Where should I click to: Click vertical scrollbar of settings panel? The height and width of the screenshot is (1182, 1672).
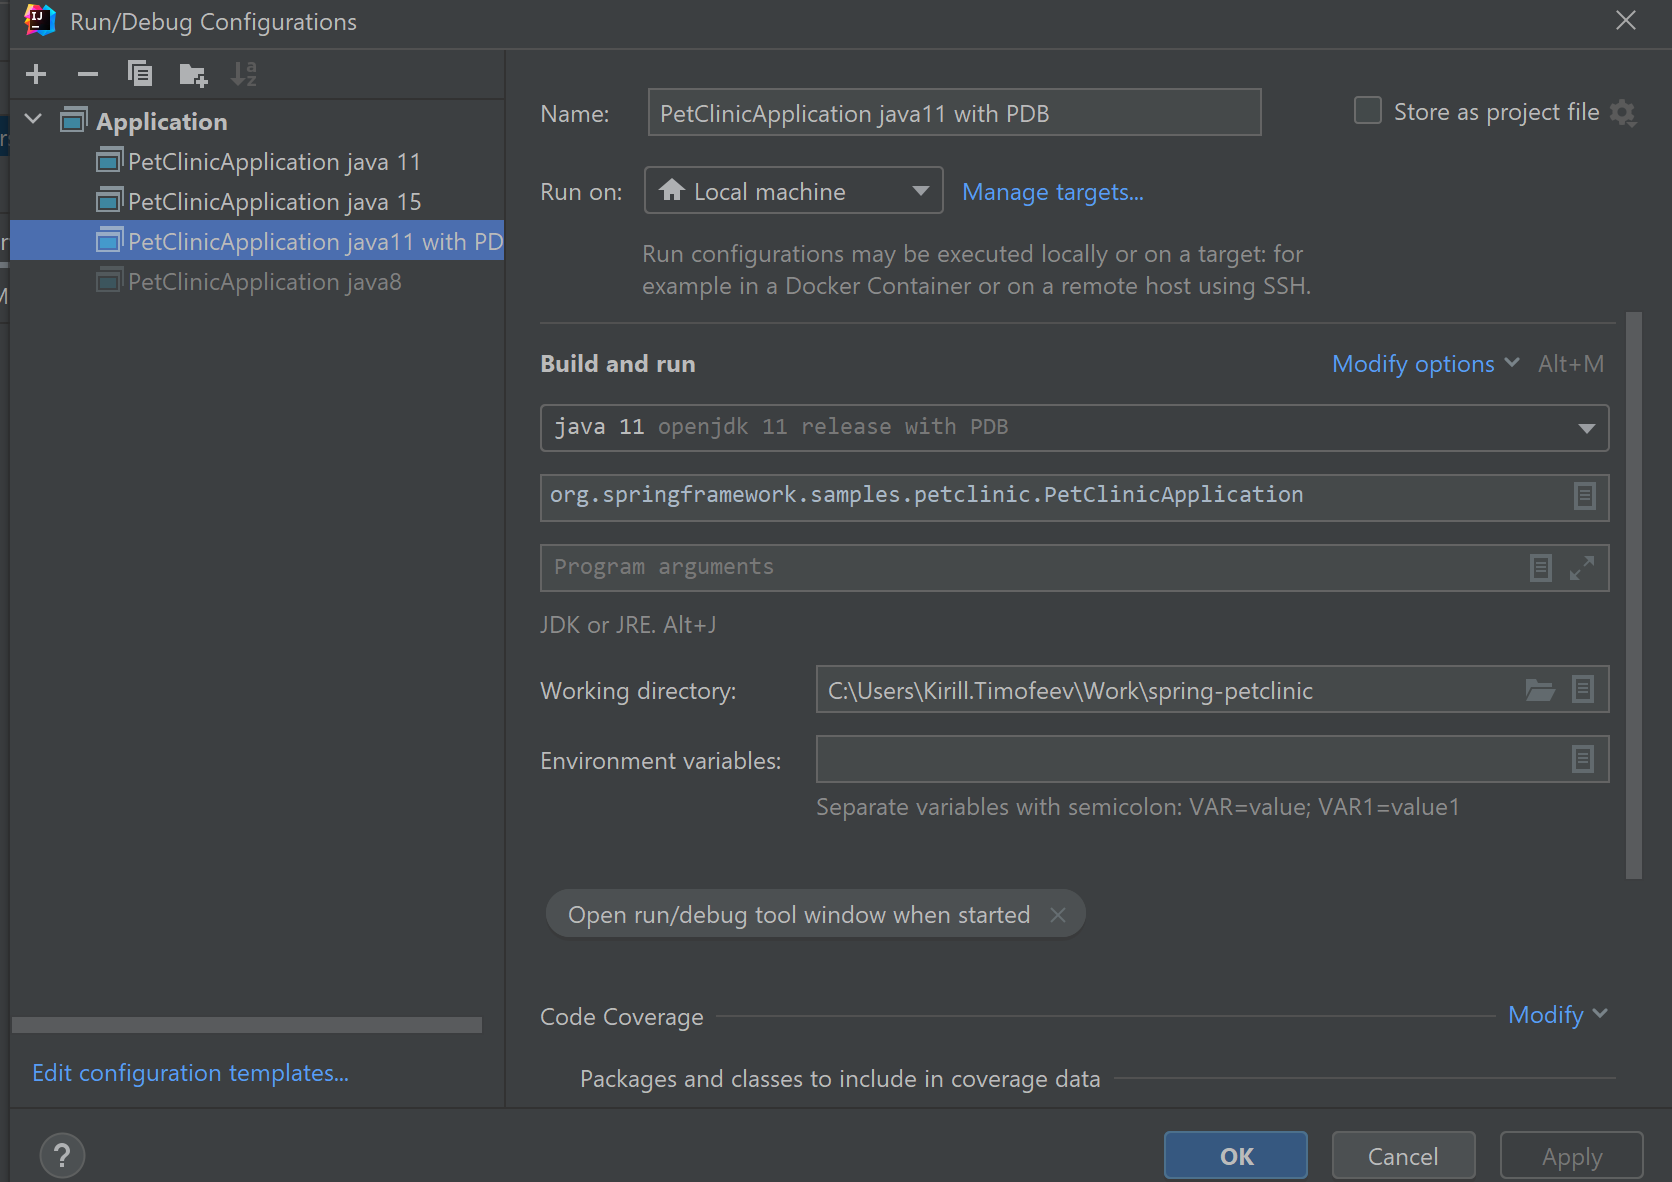click(1634, 596)
